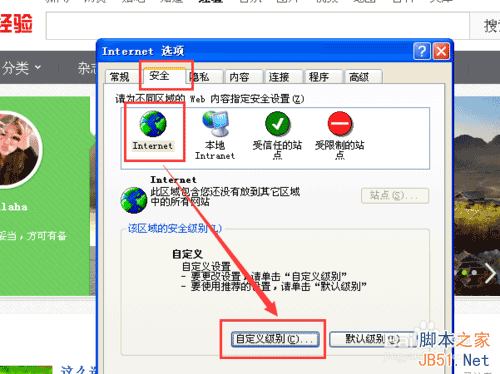Click the next-slide arrow on the banner
The height and width of the screenshot is (374, 500).
tap(490, 273)
